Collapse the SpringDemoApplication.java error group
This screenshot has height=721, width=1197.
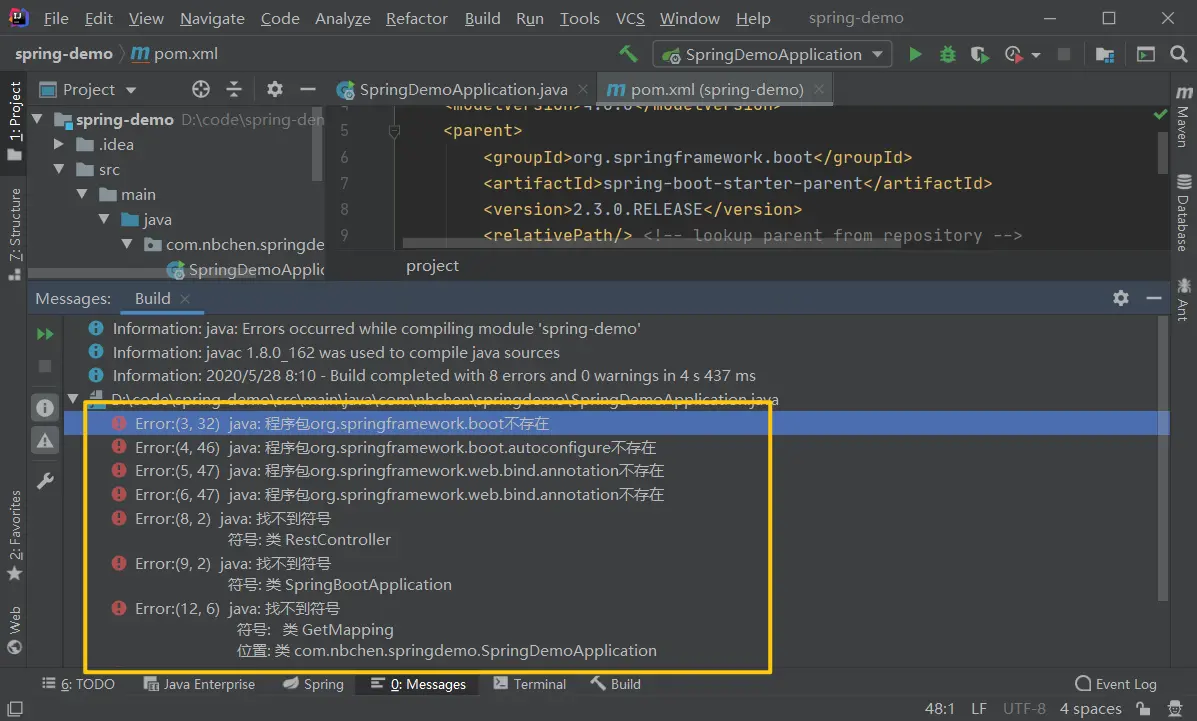pos(73,398)
